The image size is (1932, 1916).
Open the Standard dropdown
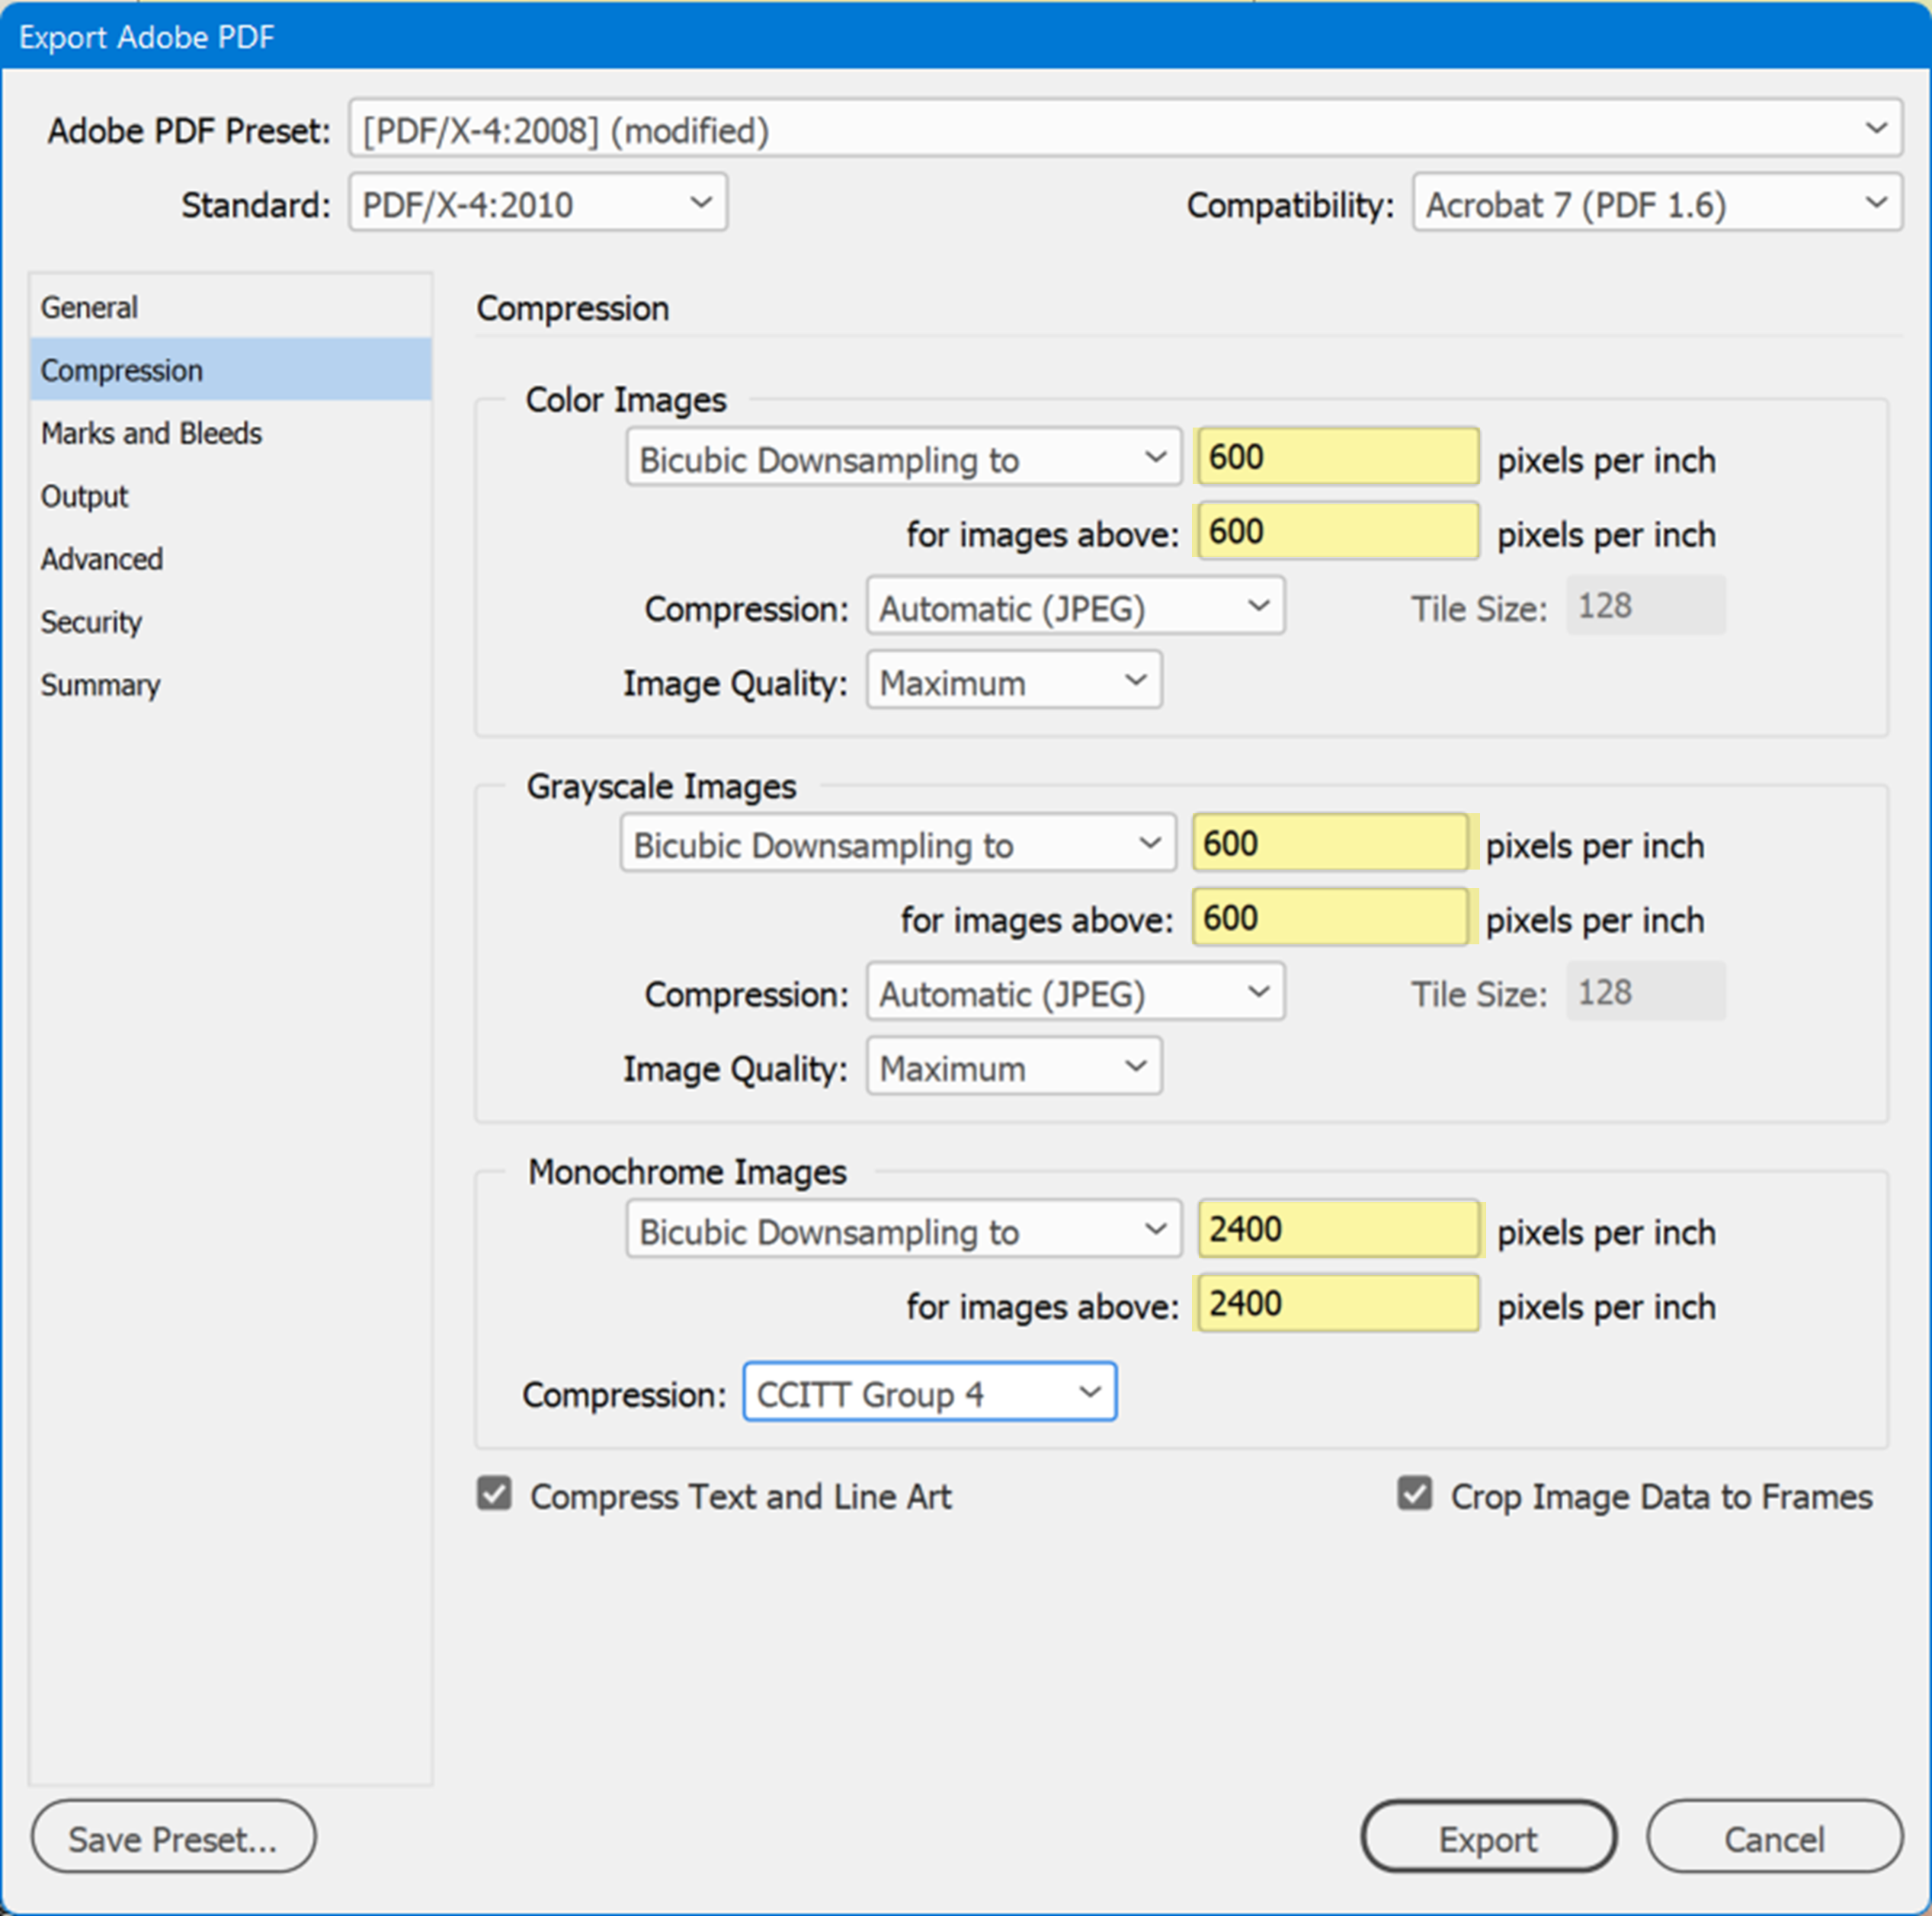click(537, 203)
